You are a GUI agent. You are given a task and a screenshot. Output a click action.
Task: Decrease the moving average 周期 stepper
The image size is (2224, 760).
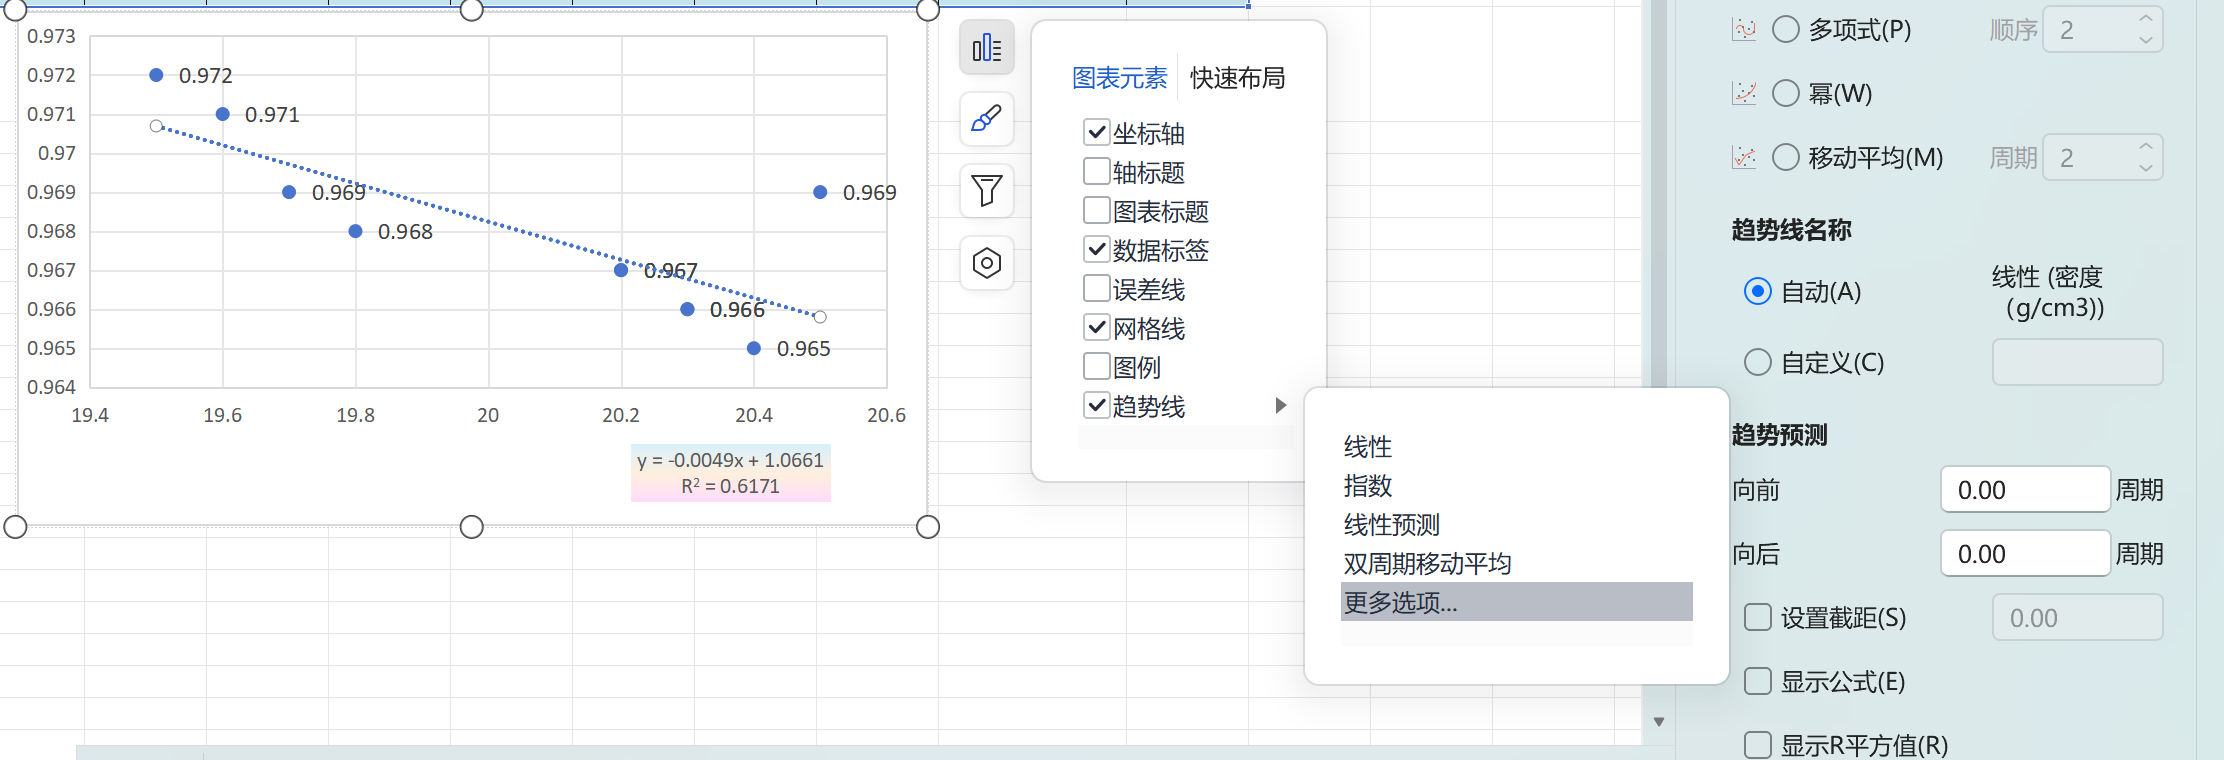coord(2145,168)
